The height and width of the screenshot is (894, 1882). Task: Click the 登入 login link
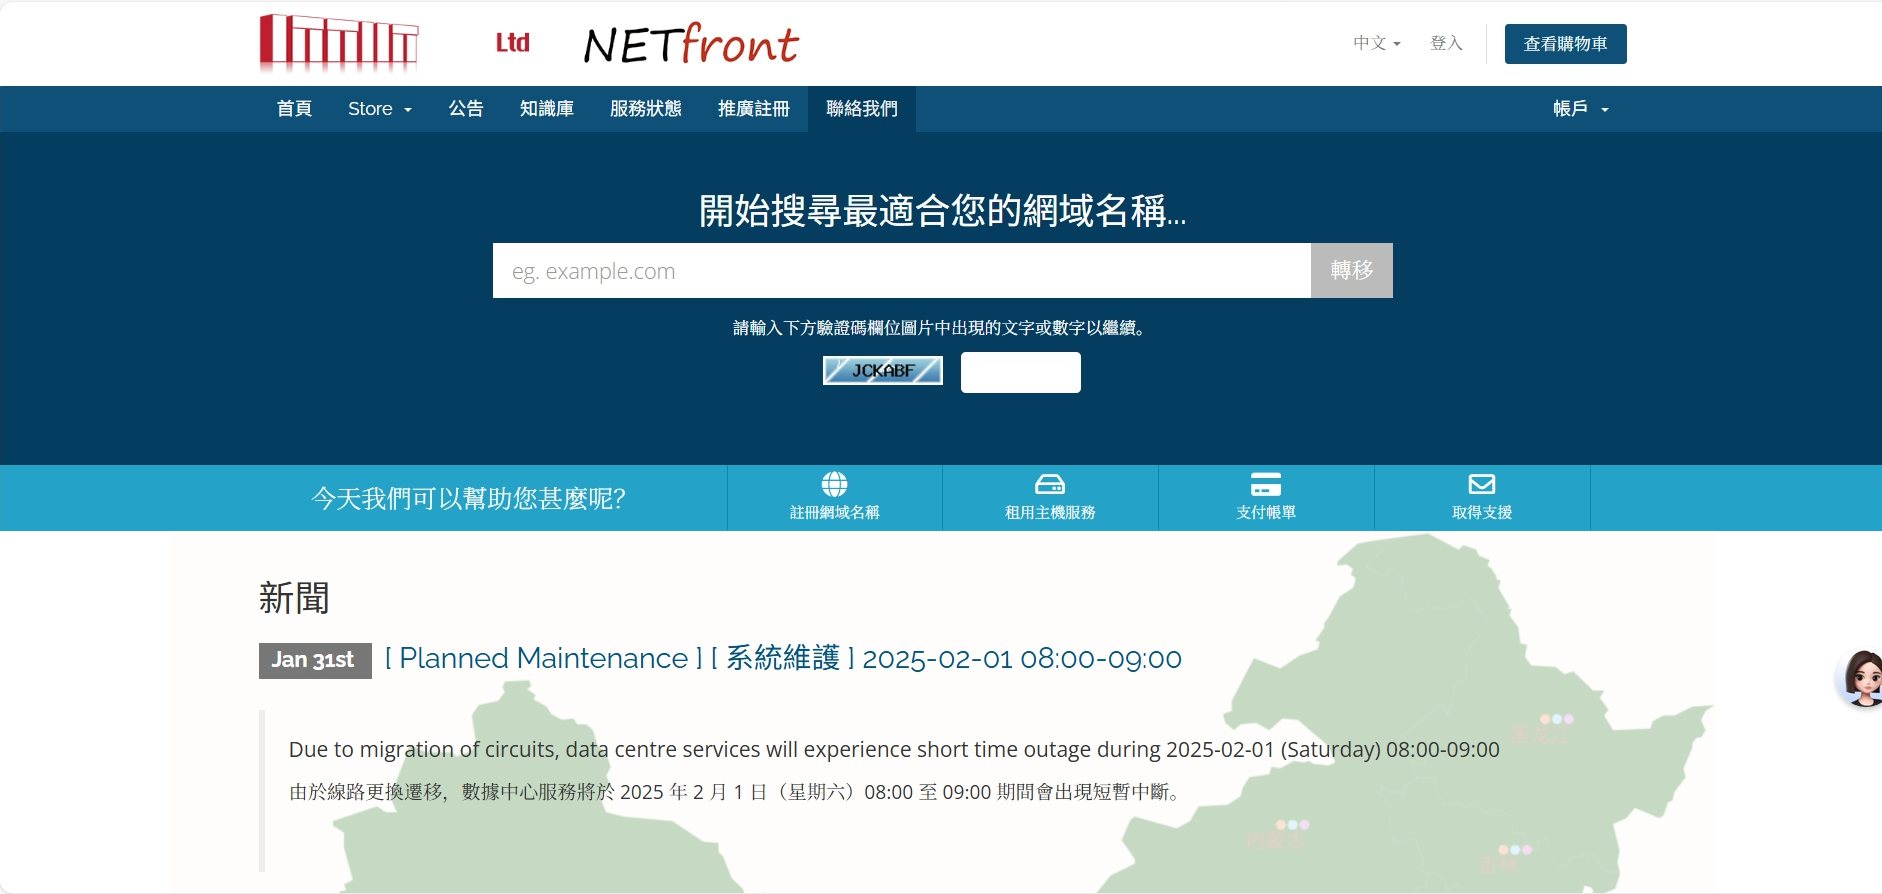(x=1446, y=43)
